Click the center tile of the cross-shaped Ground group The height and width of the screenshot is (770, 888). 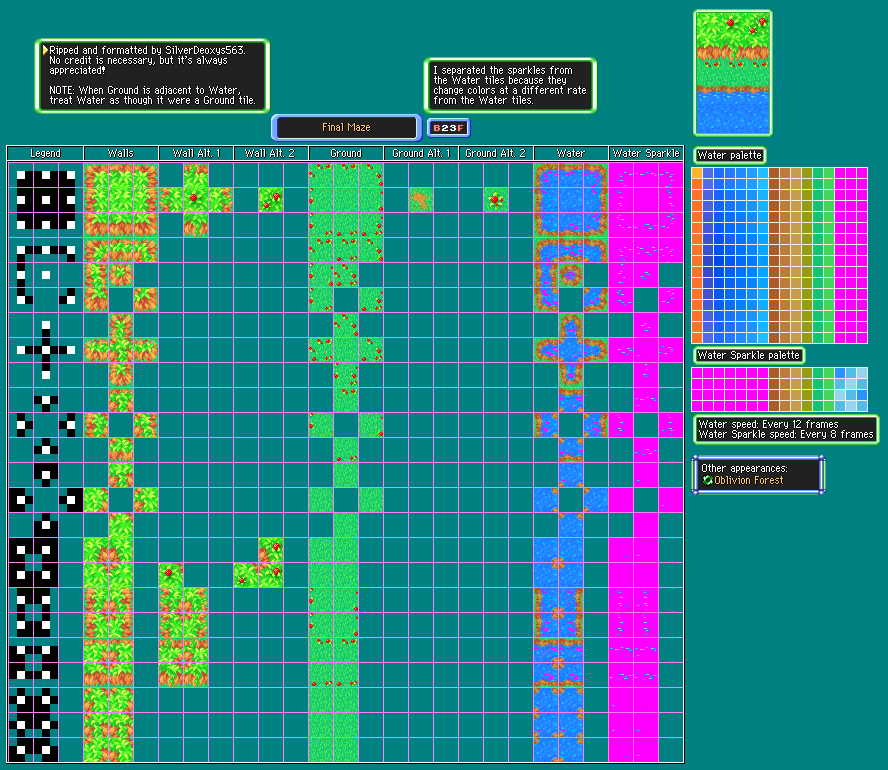click(346, 350)
